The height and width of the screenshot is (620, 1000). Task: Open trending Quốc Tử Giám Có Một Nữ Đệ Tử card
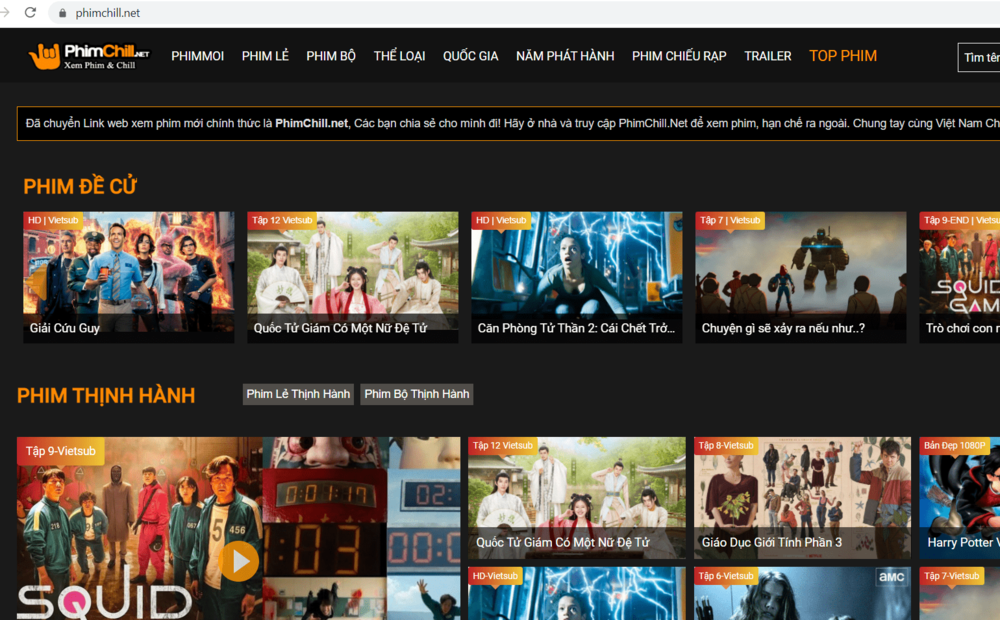point(577,498)
